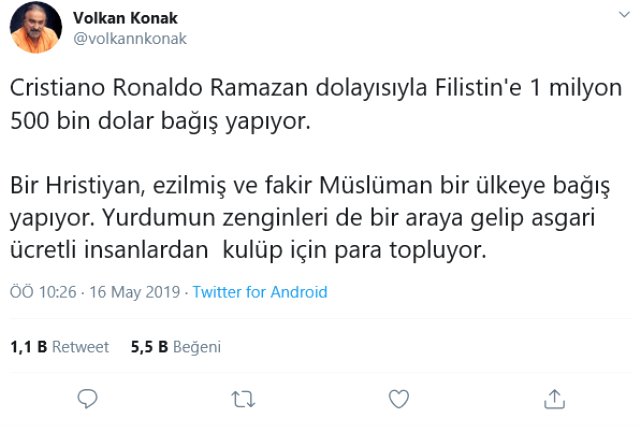
Task: Click the last line ending "para topluyor"
Action: [x=248, y=251]
